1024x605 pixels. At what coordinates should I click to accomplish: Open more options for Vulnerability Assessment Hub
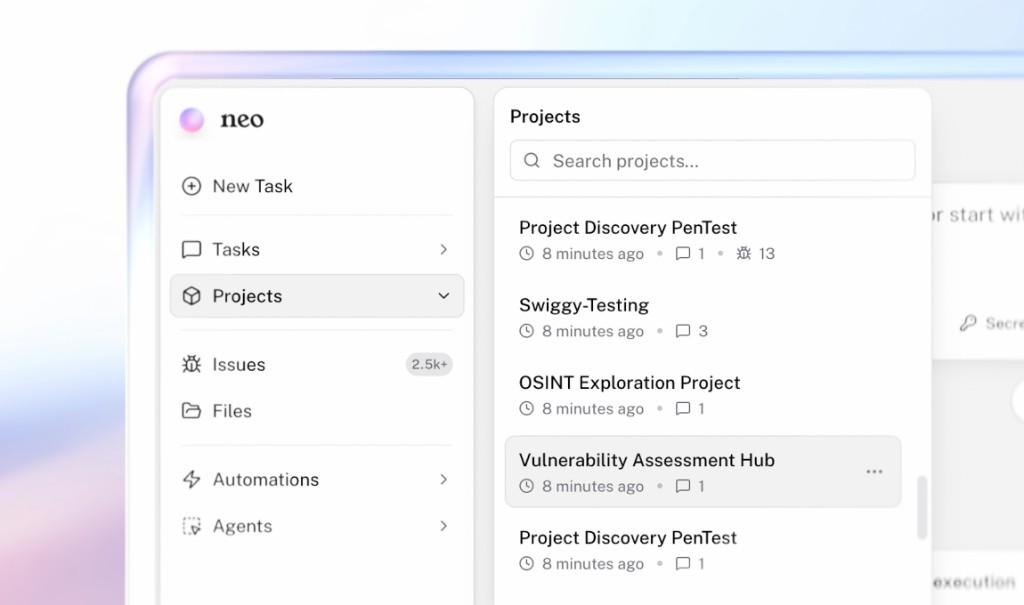tap(874, 472)
